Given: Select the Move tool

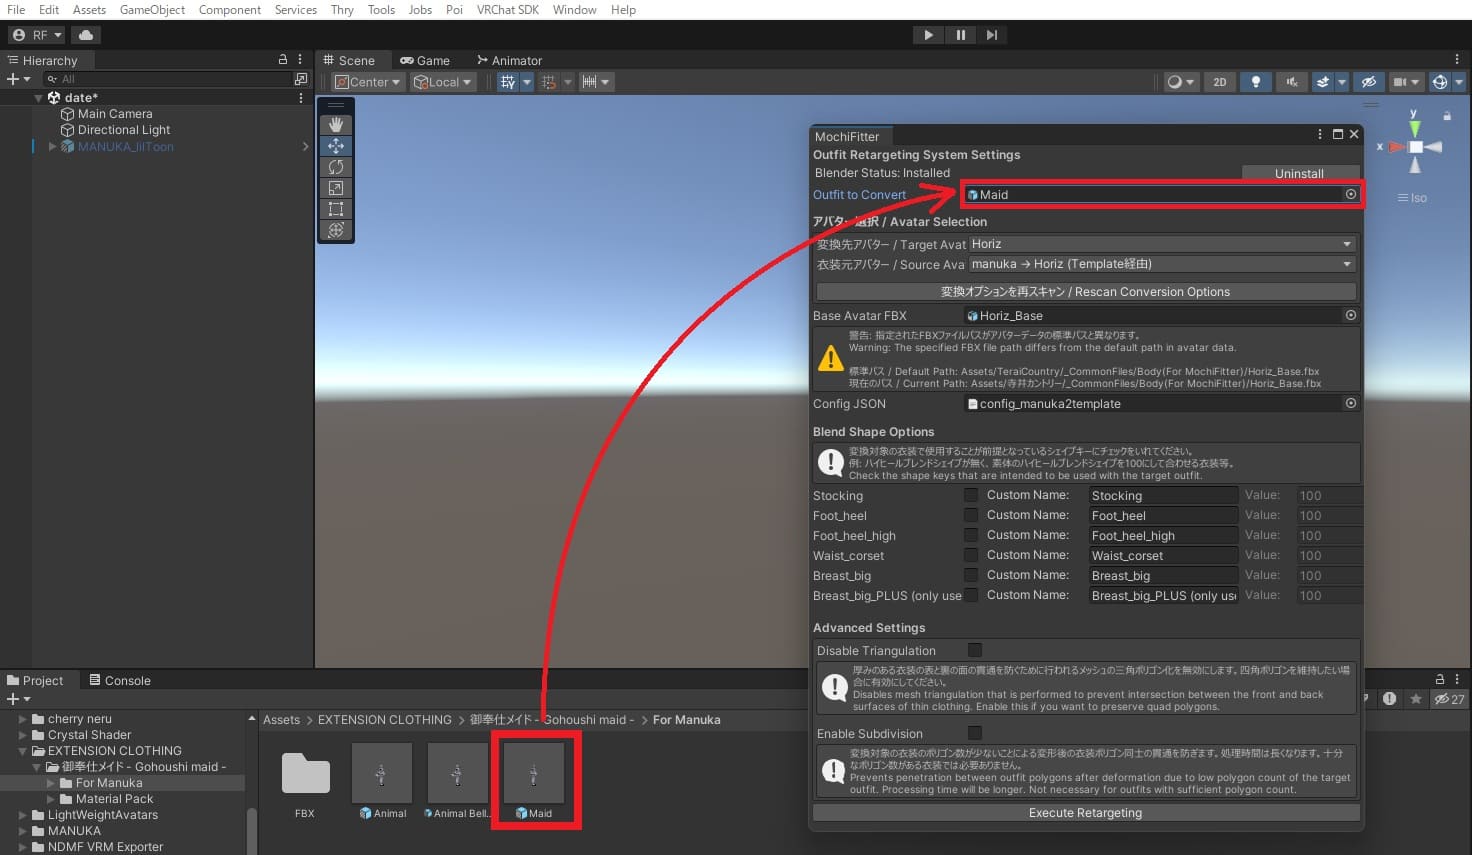Looking at the screenshot, I should (336, 146).
